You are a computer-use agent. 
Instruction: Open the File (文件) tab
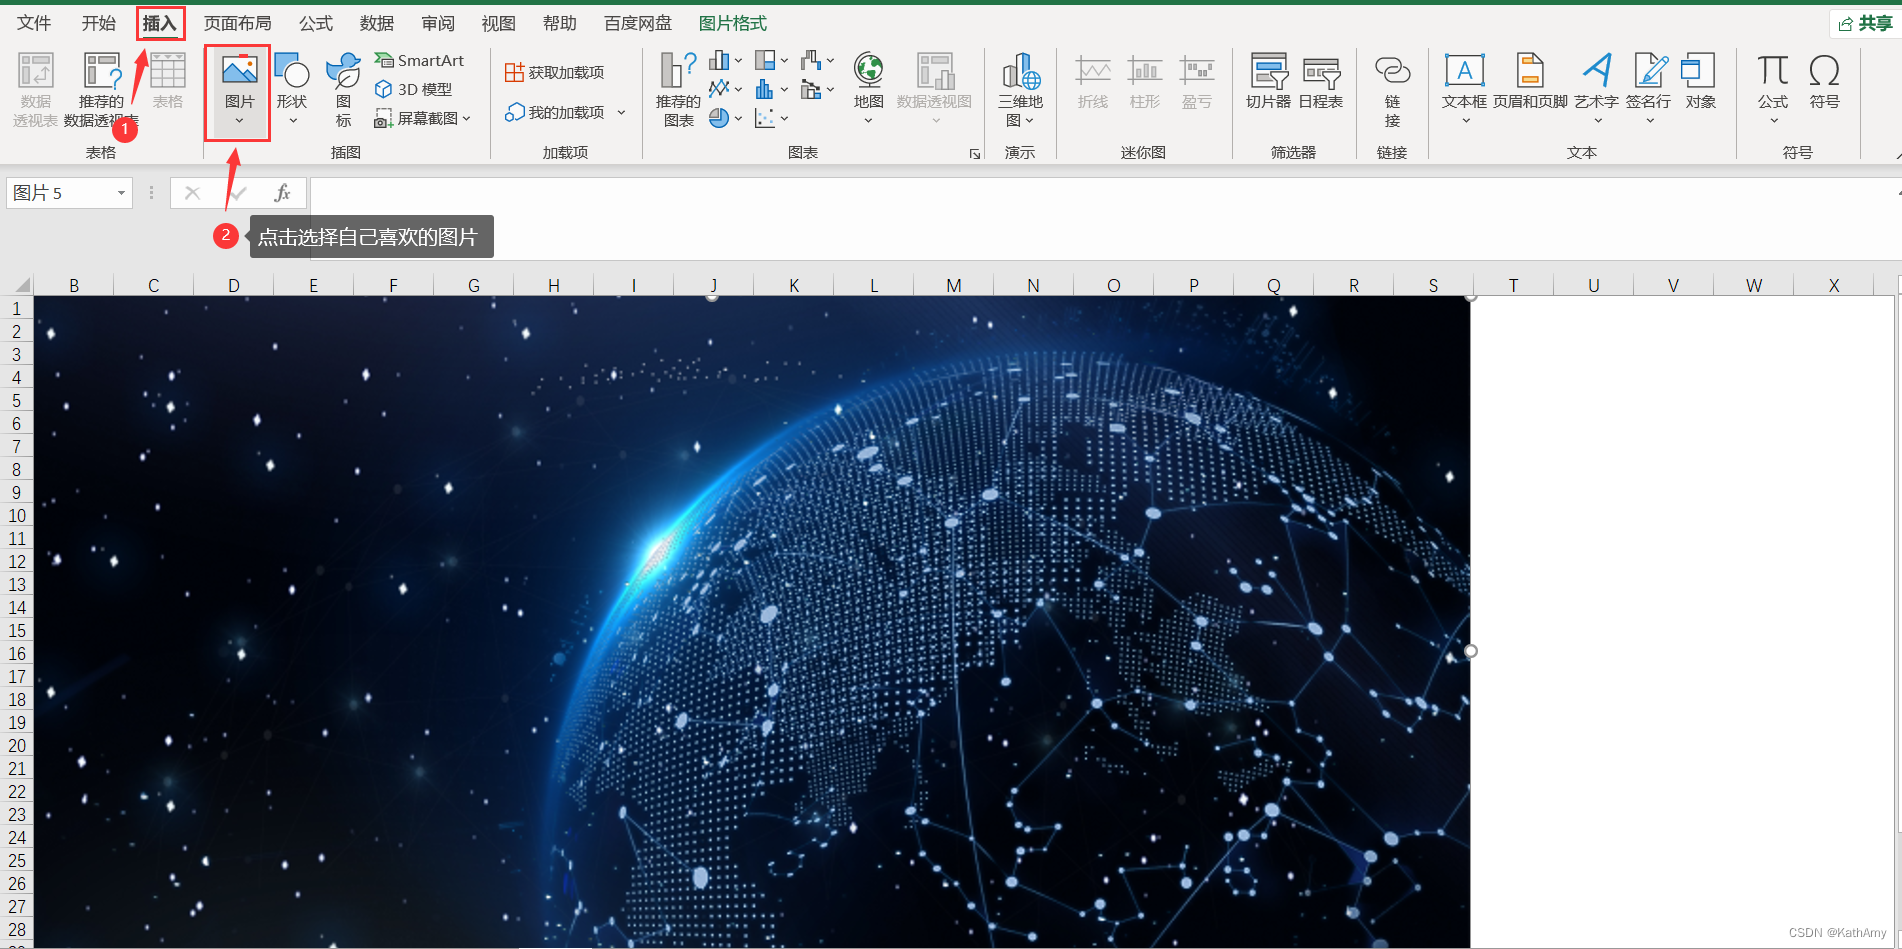34,23
